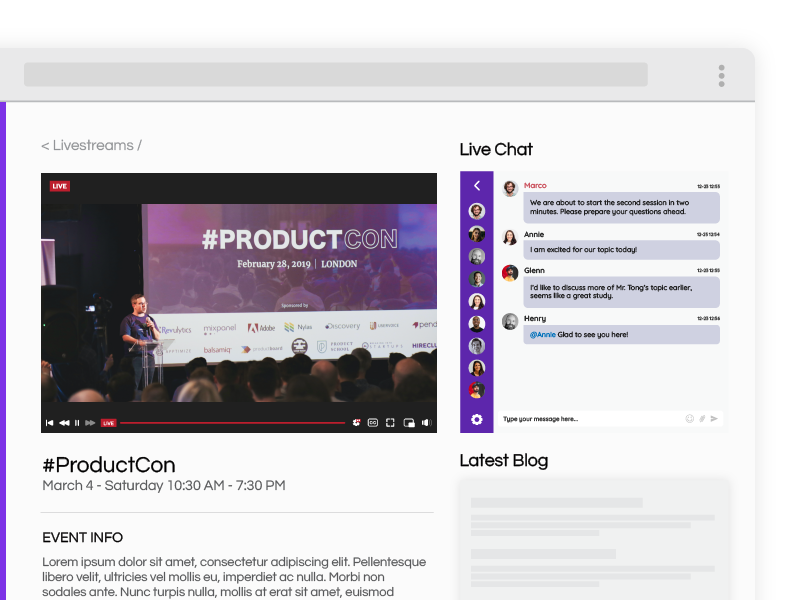The height and width of the screenshot is (600, 800).
Task: Go back to Livestreams breadcrumb link
Action: click(91, 146)
